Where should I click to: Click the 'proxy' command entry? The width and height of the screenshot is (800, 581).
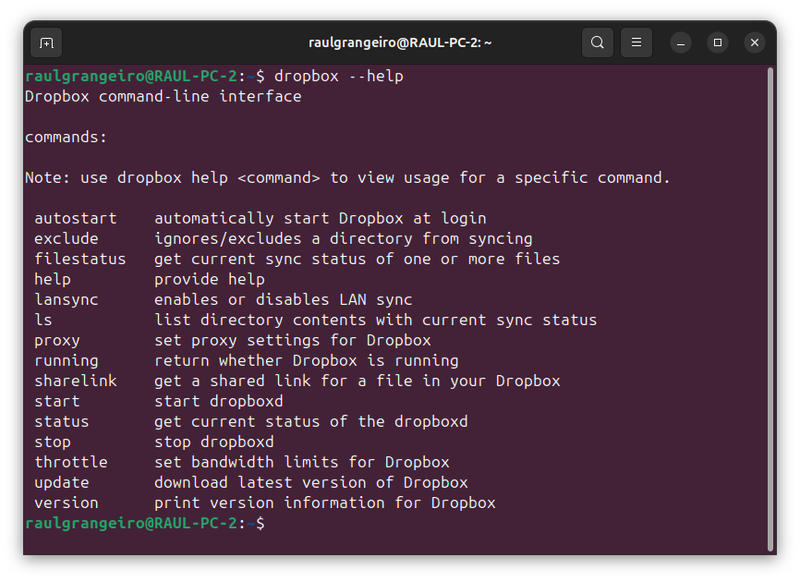[57, 340]
